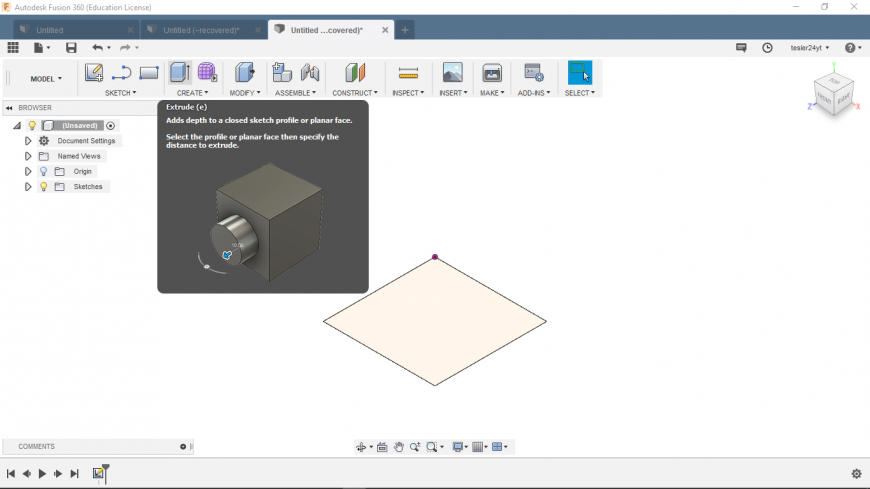870x489 pixels.
Task: Open the MODEL workspace dropdown
Action: [46, 78]
